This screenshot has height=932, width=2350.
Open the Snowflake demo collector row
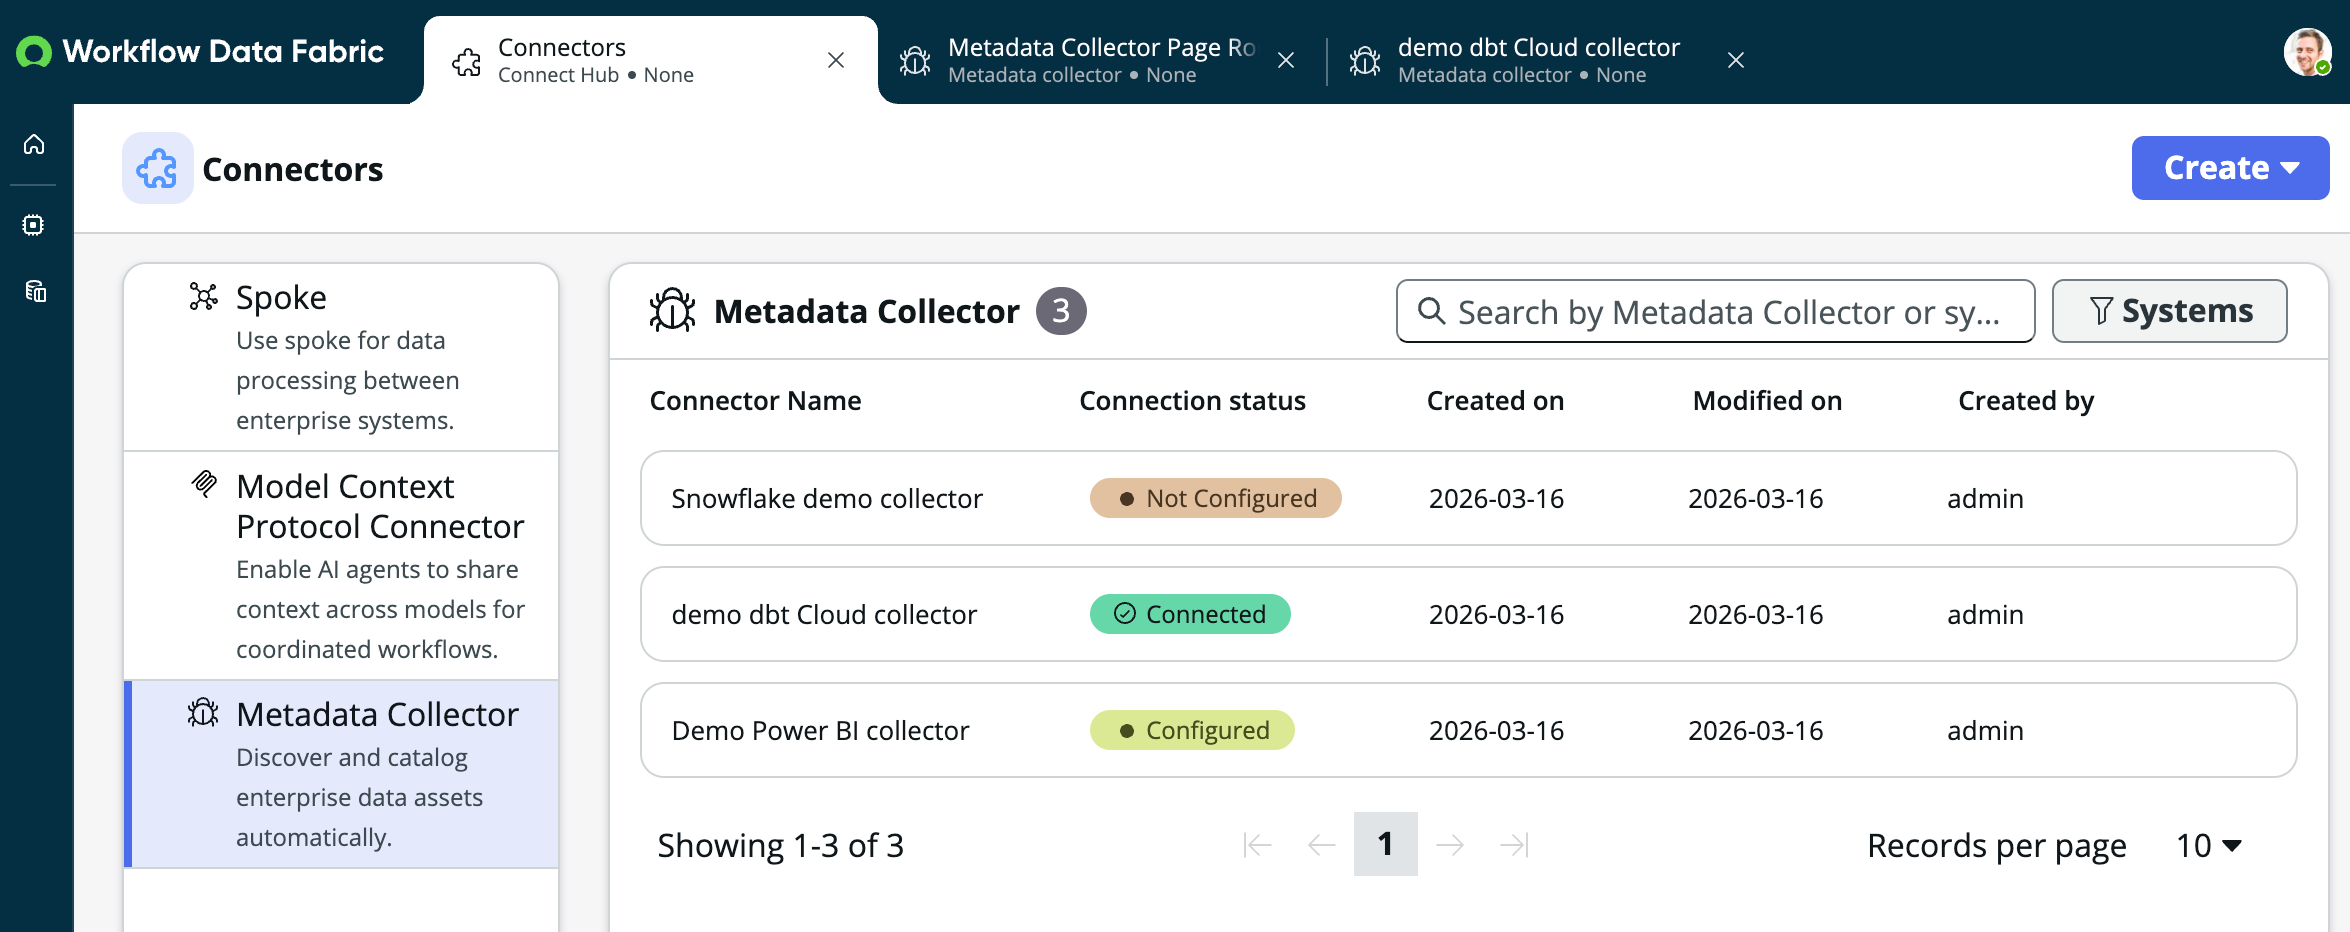(1468, 498)
